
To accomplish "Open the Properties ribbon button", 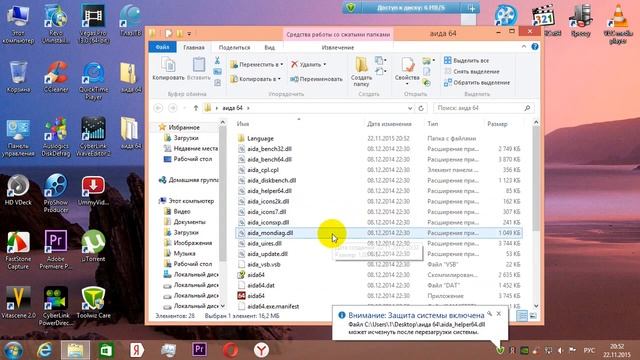I will pyautogui.click(x=407, y=70).
